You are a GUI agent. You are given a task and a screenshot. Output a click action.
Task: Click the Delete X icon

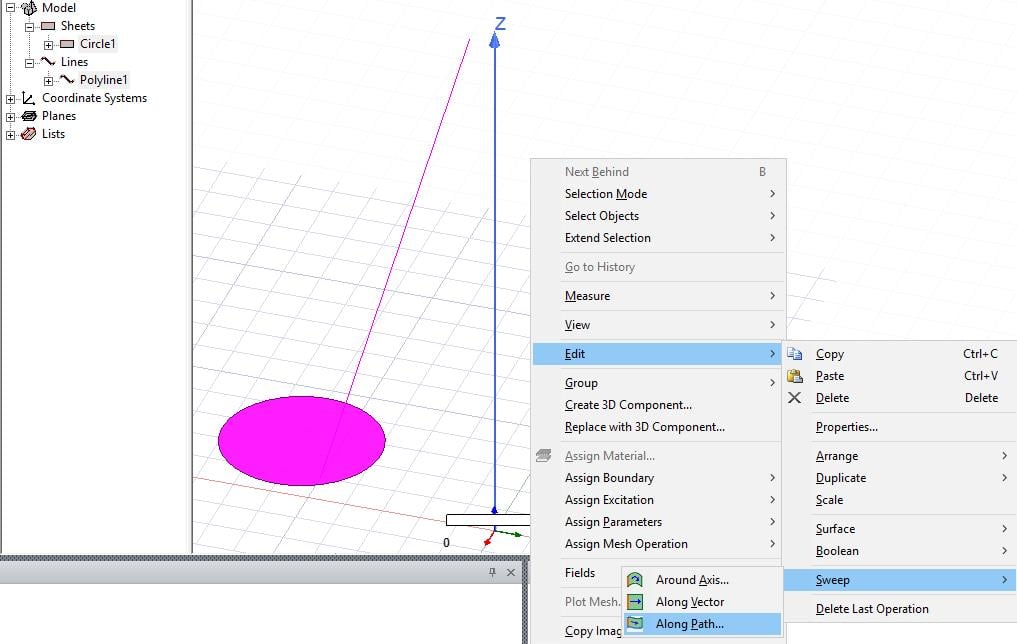pyautogui.click(x=795, y=398)
